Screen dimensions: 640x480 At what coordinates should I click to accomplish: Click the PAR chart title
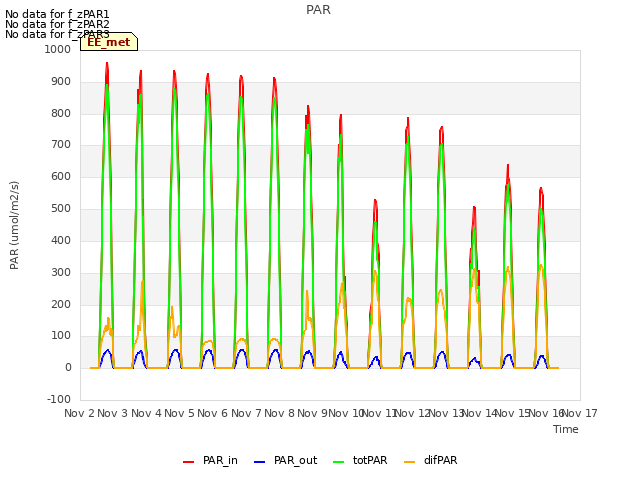click(318, 10)
